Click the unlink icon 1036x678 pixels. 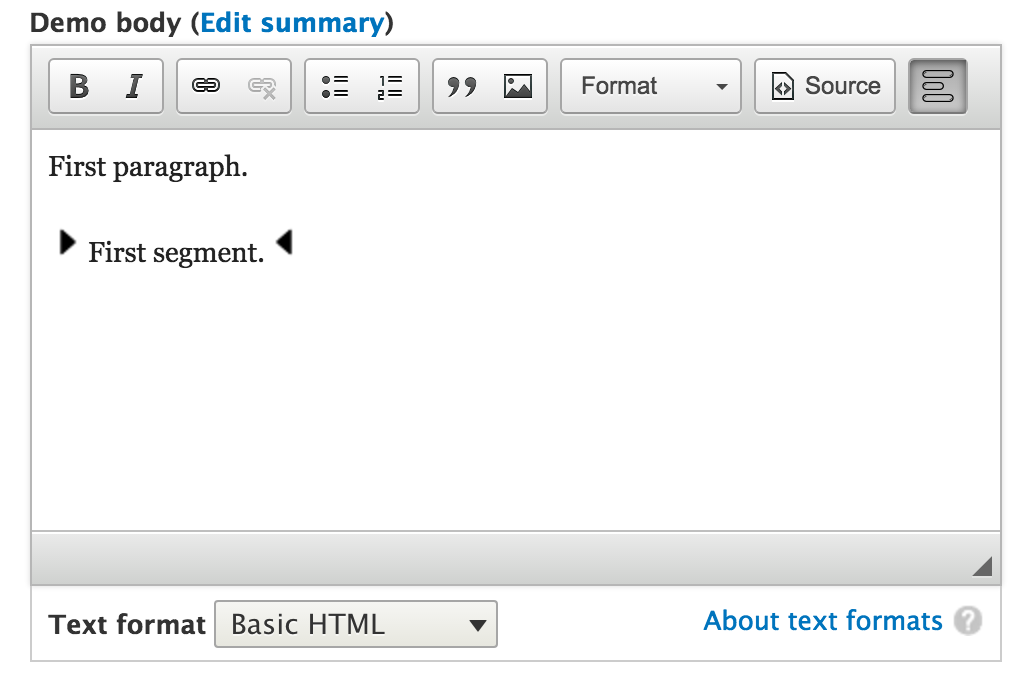[x=262, y=86]
